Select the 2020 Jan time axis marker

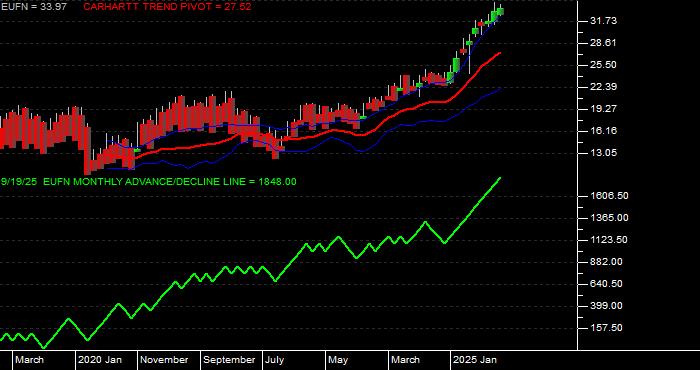point(100,360)
